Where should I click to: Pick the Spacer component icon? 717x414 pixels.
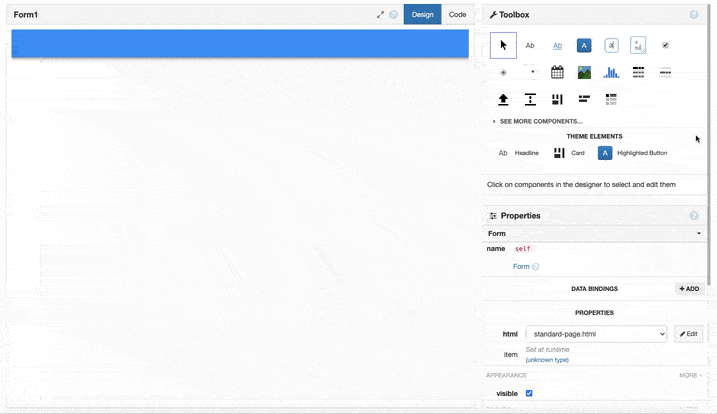530,99
